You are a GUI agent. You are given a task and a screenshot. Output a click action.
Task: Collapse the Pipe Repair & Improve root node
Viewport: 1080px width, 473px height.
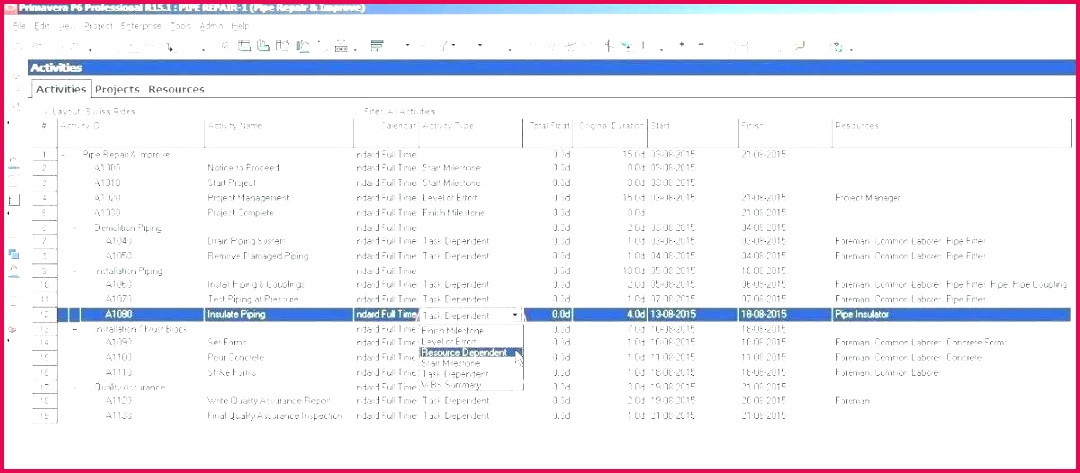[64, 155]
